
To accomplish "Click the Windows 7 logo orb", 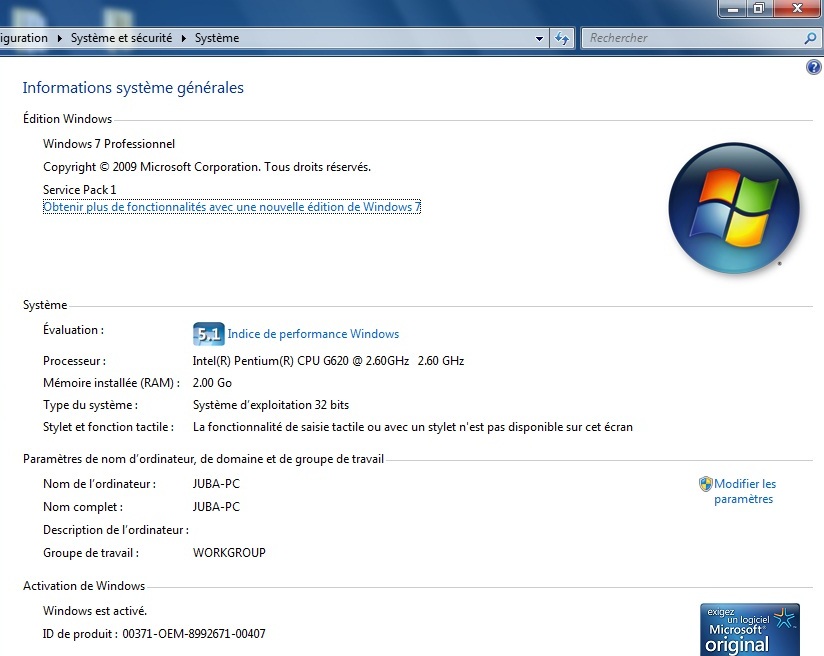I will point(734,208).
